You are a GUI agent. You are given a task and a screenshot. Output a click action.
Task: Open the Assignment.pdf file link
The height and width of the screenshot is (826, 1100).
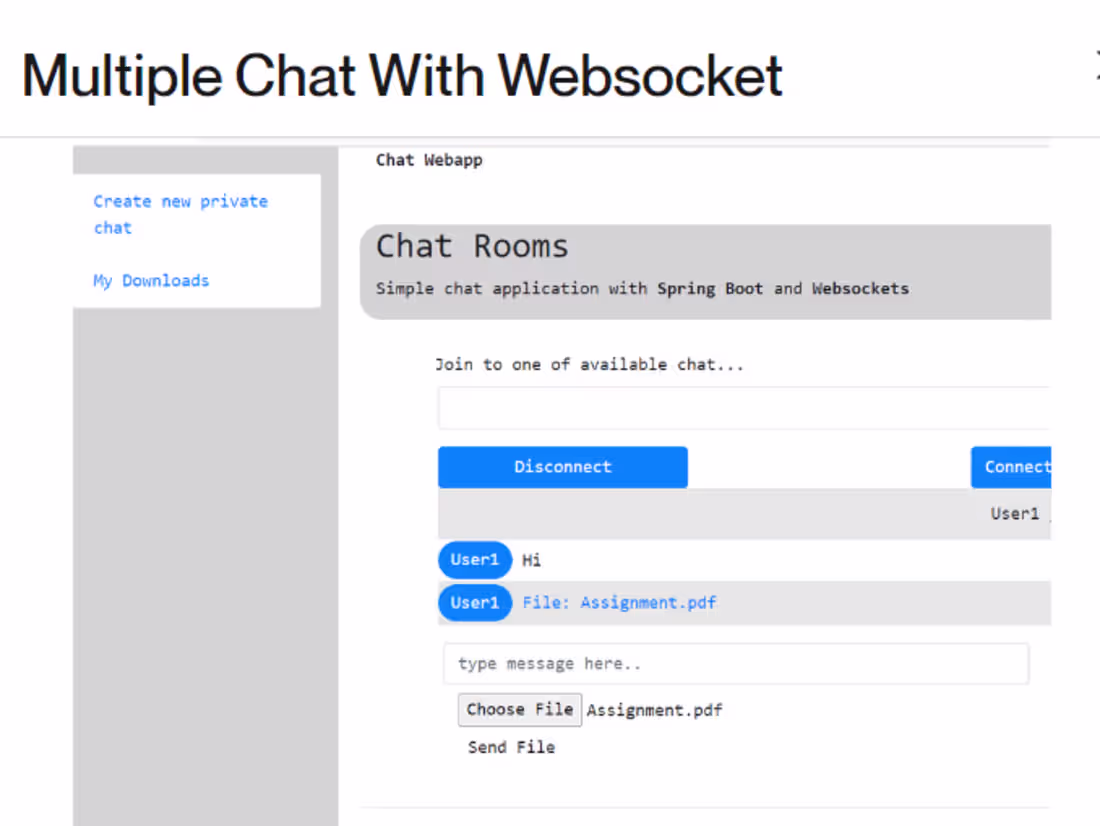click(648, 602)
